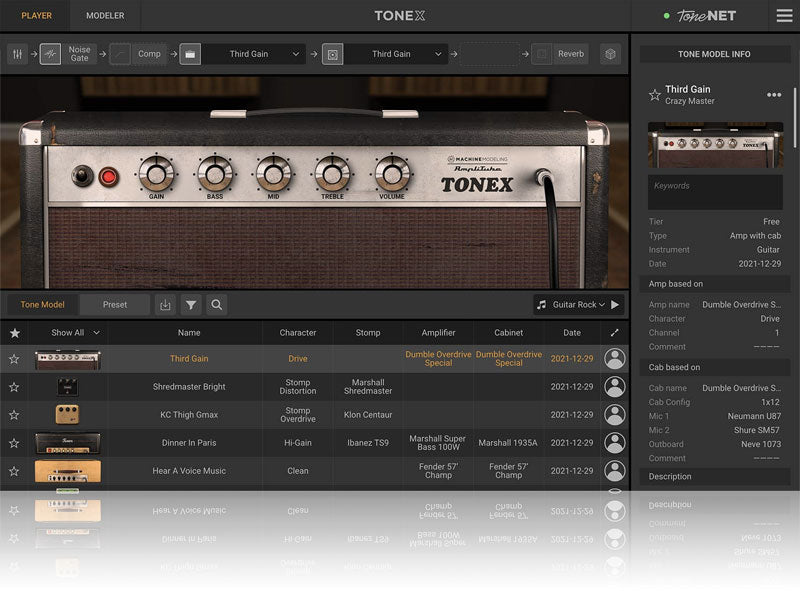
Task: Favorite the Dinner In Paris row star
Action: 14,443
